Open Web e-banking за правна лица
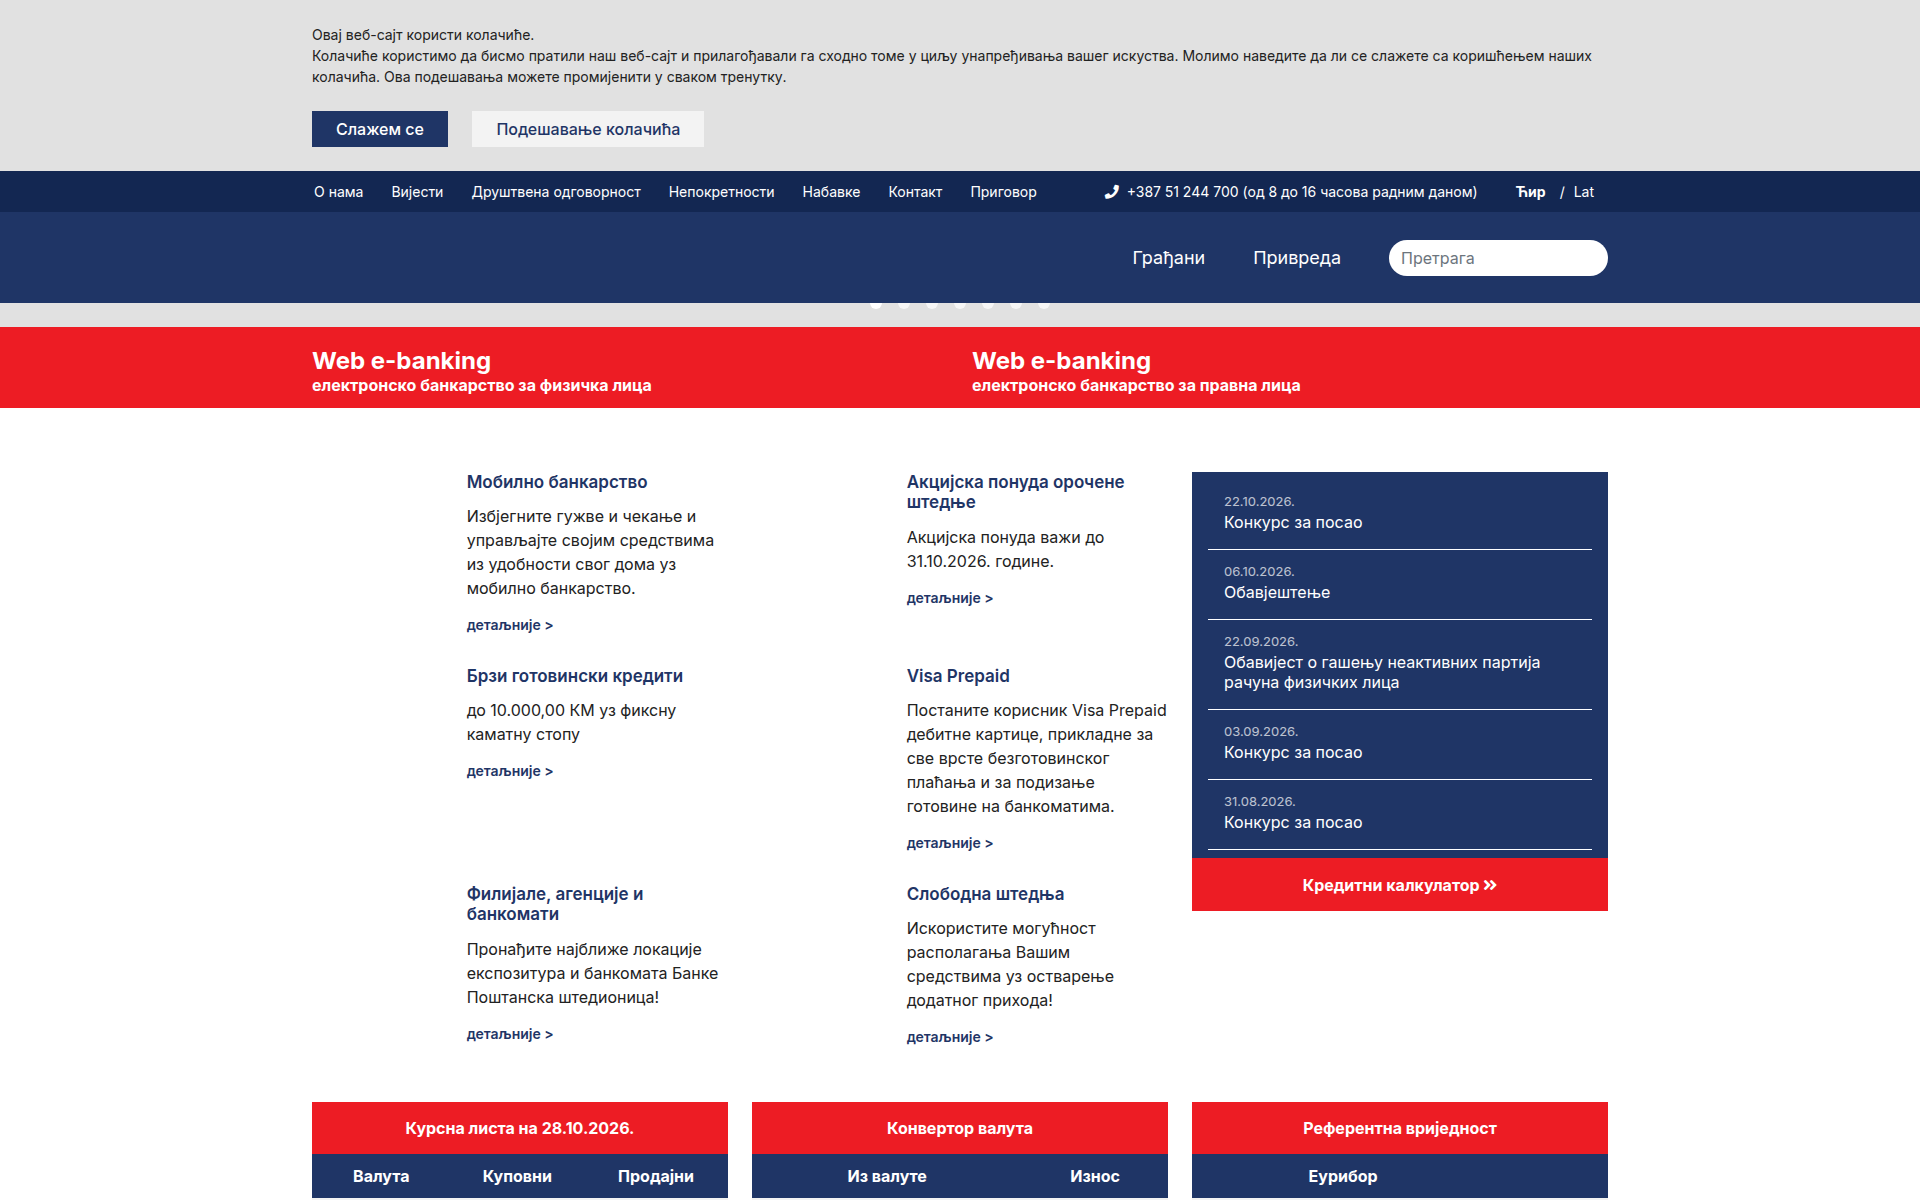Screen dimensions: 1920x1200 pos(1136,371)
